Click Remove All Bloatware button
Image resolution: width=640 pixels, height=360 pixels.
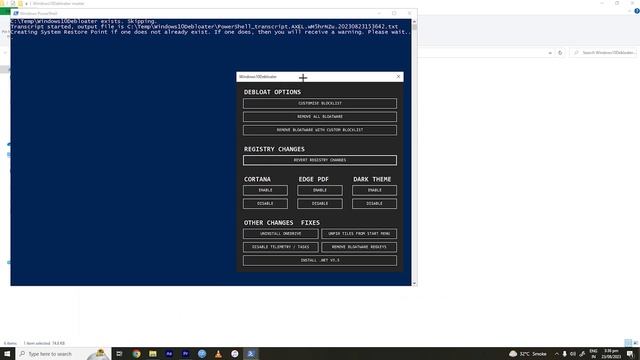coord(320,117)
